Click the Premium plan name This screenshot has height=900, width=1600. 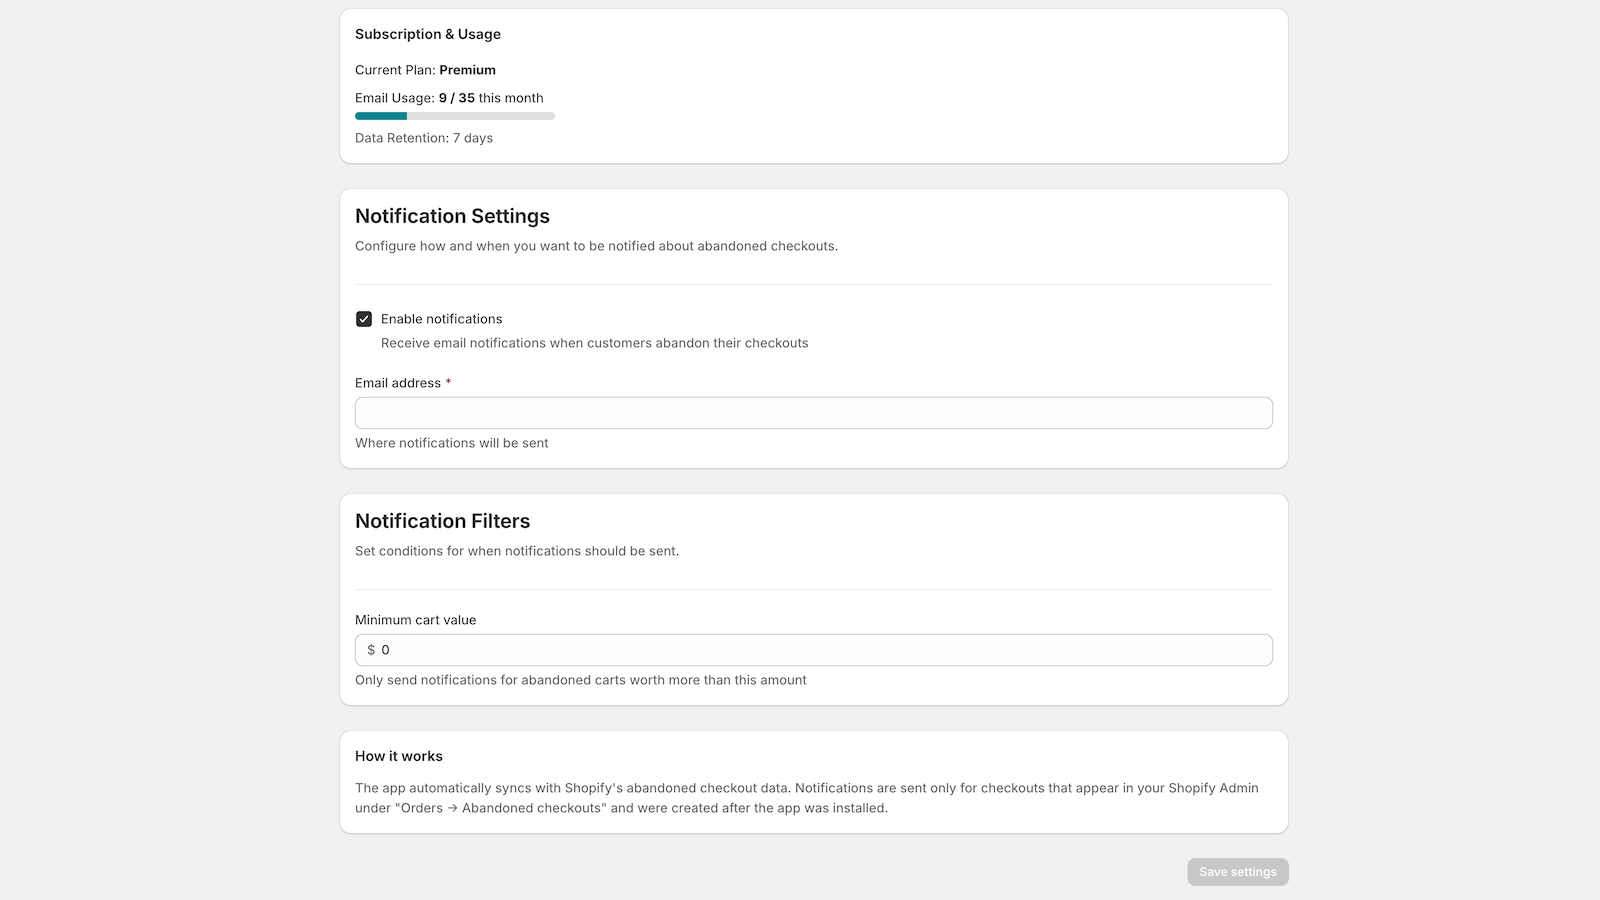click(467, 70)
